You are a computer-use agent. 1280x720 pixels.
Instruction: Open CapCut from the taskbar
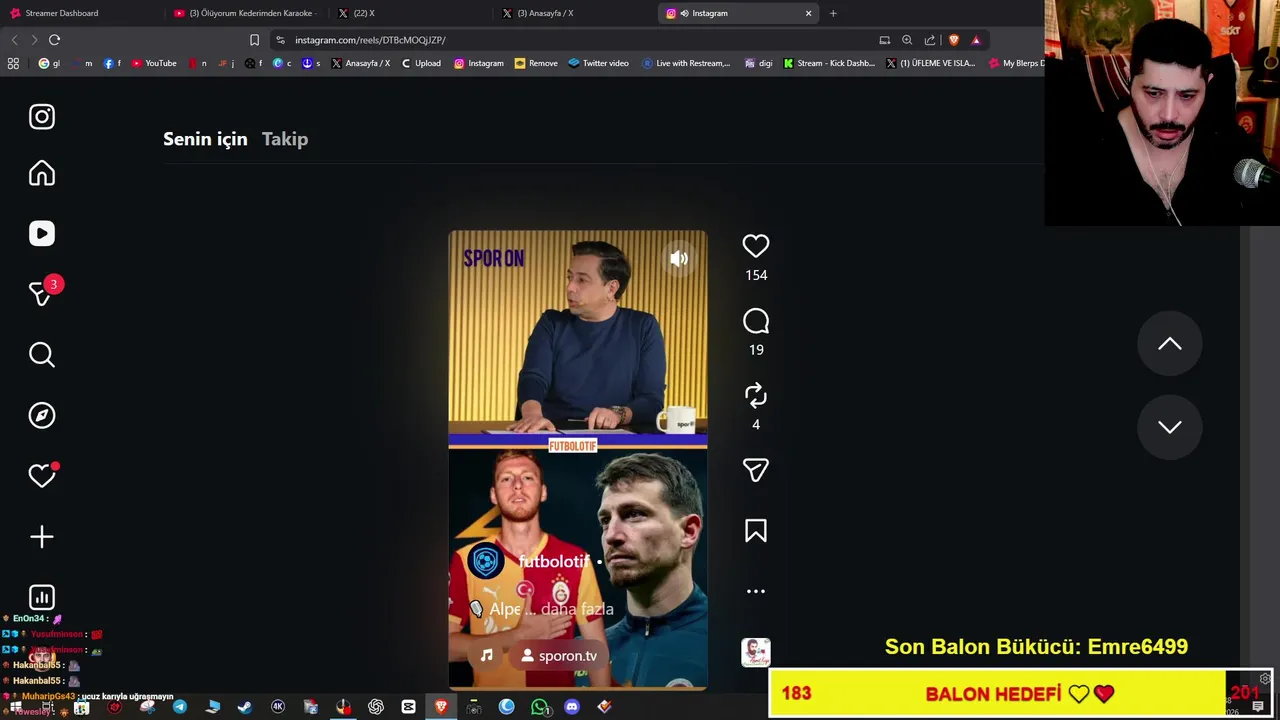pos(409,707)
